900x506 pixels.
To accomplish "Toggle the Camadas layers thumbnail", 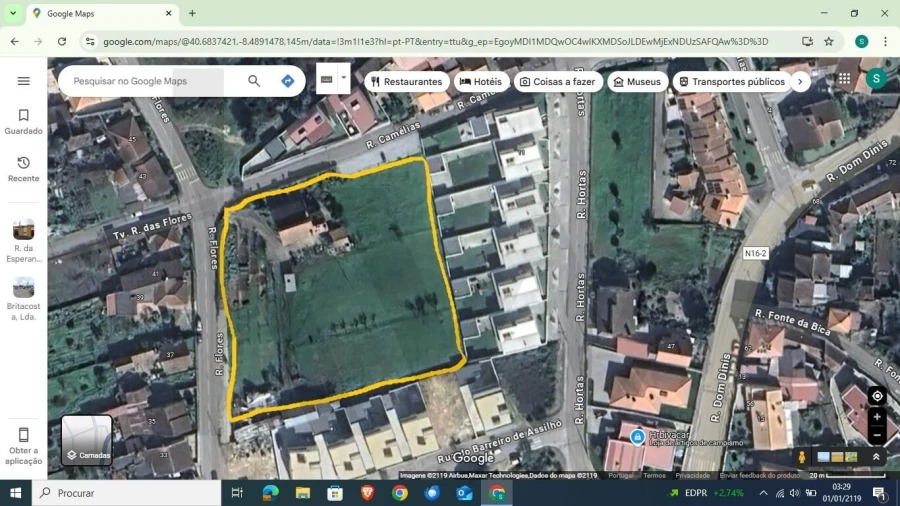I will [87, 440].
